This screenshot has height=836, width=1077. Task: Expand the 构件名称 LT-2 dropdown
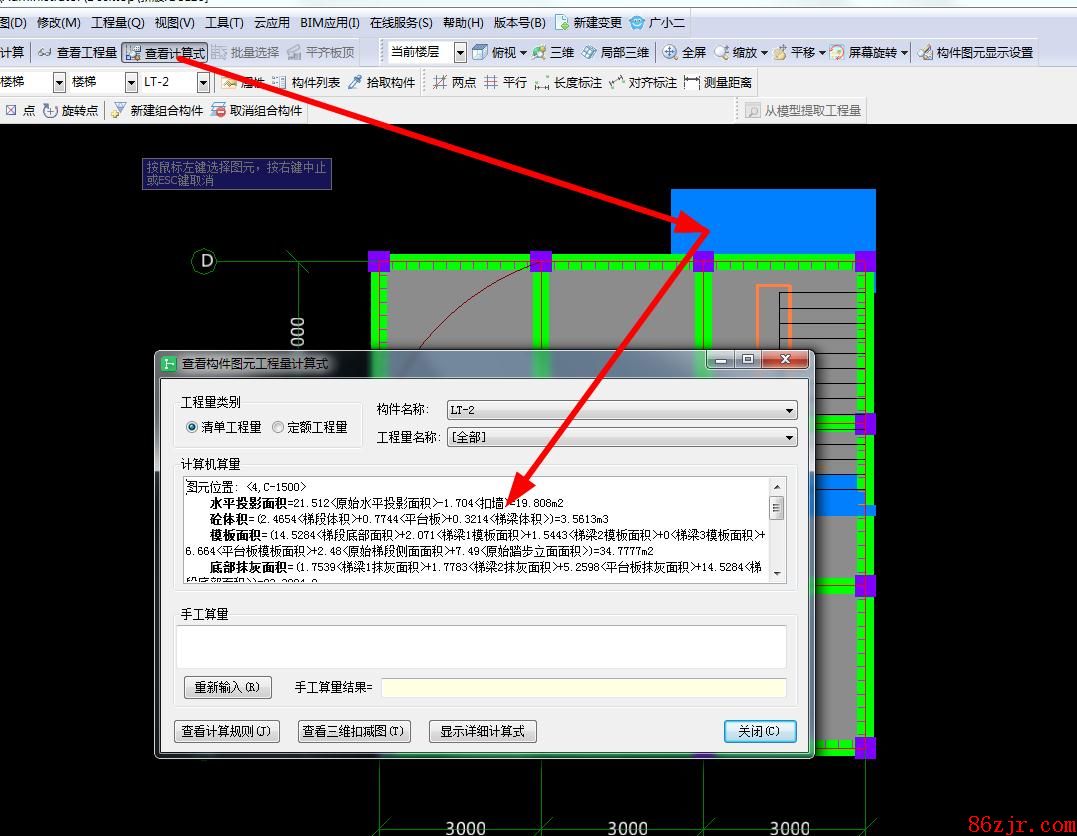coord(790,410)
